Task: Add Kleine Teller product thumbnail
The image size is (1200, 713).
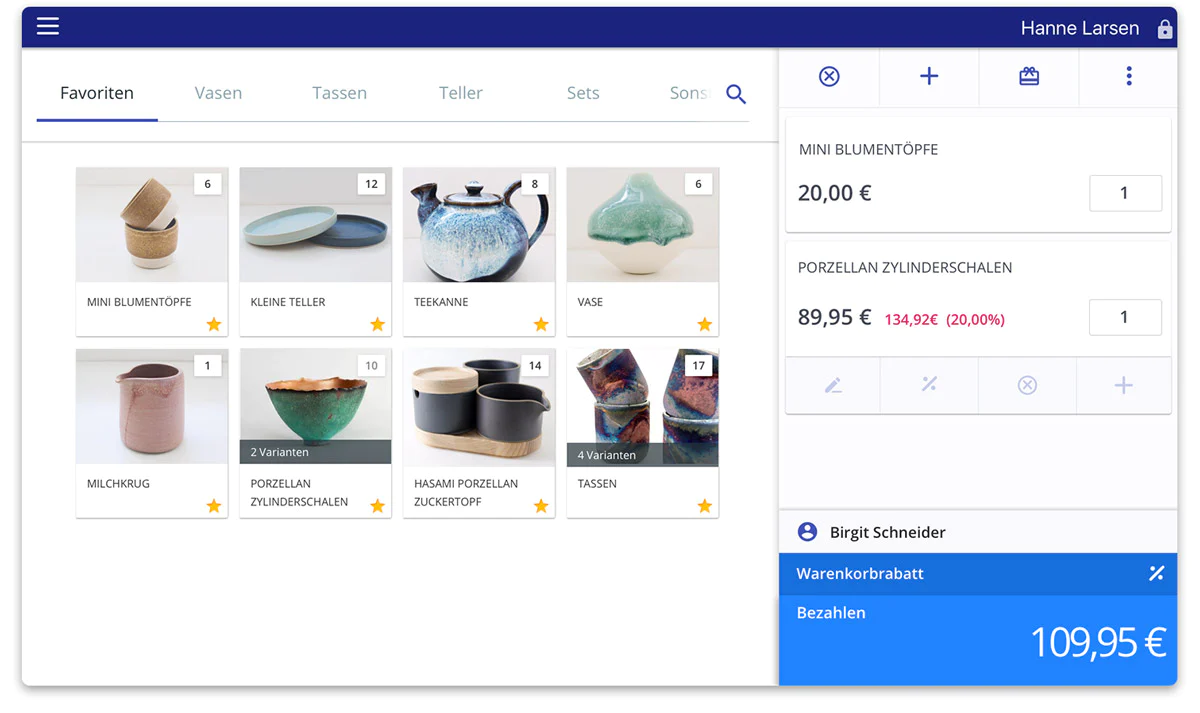Action: click(x=315, y=225)
